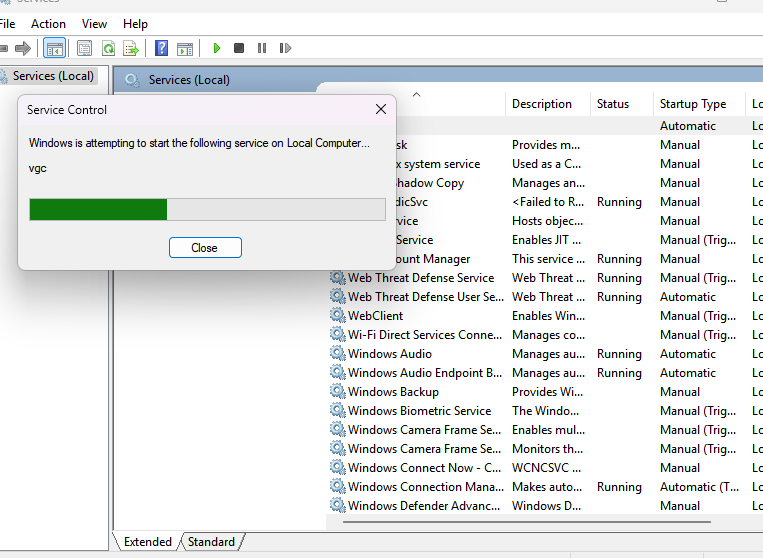
Task: Click the Windows Backup gear icon
Action: point(337,391)
